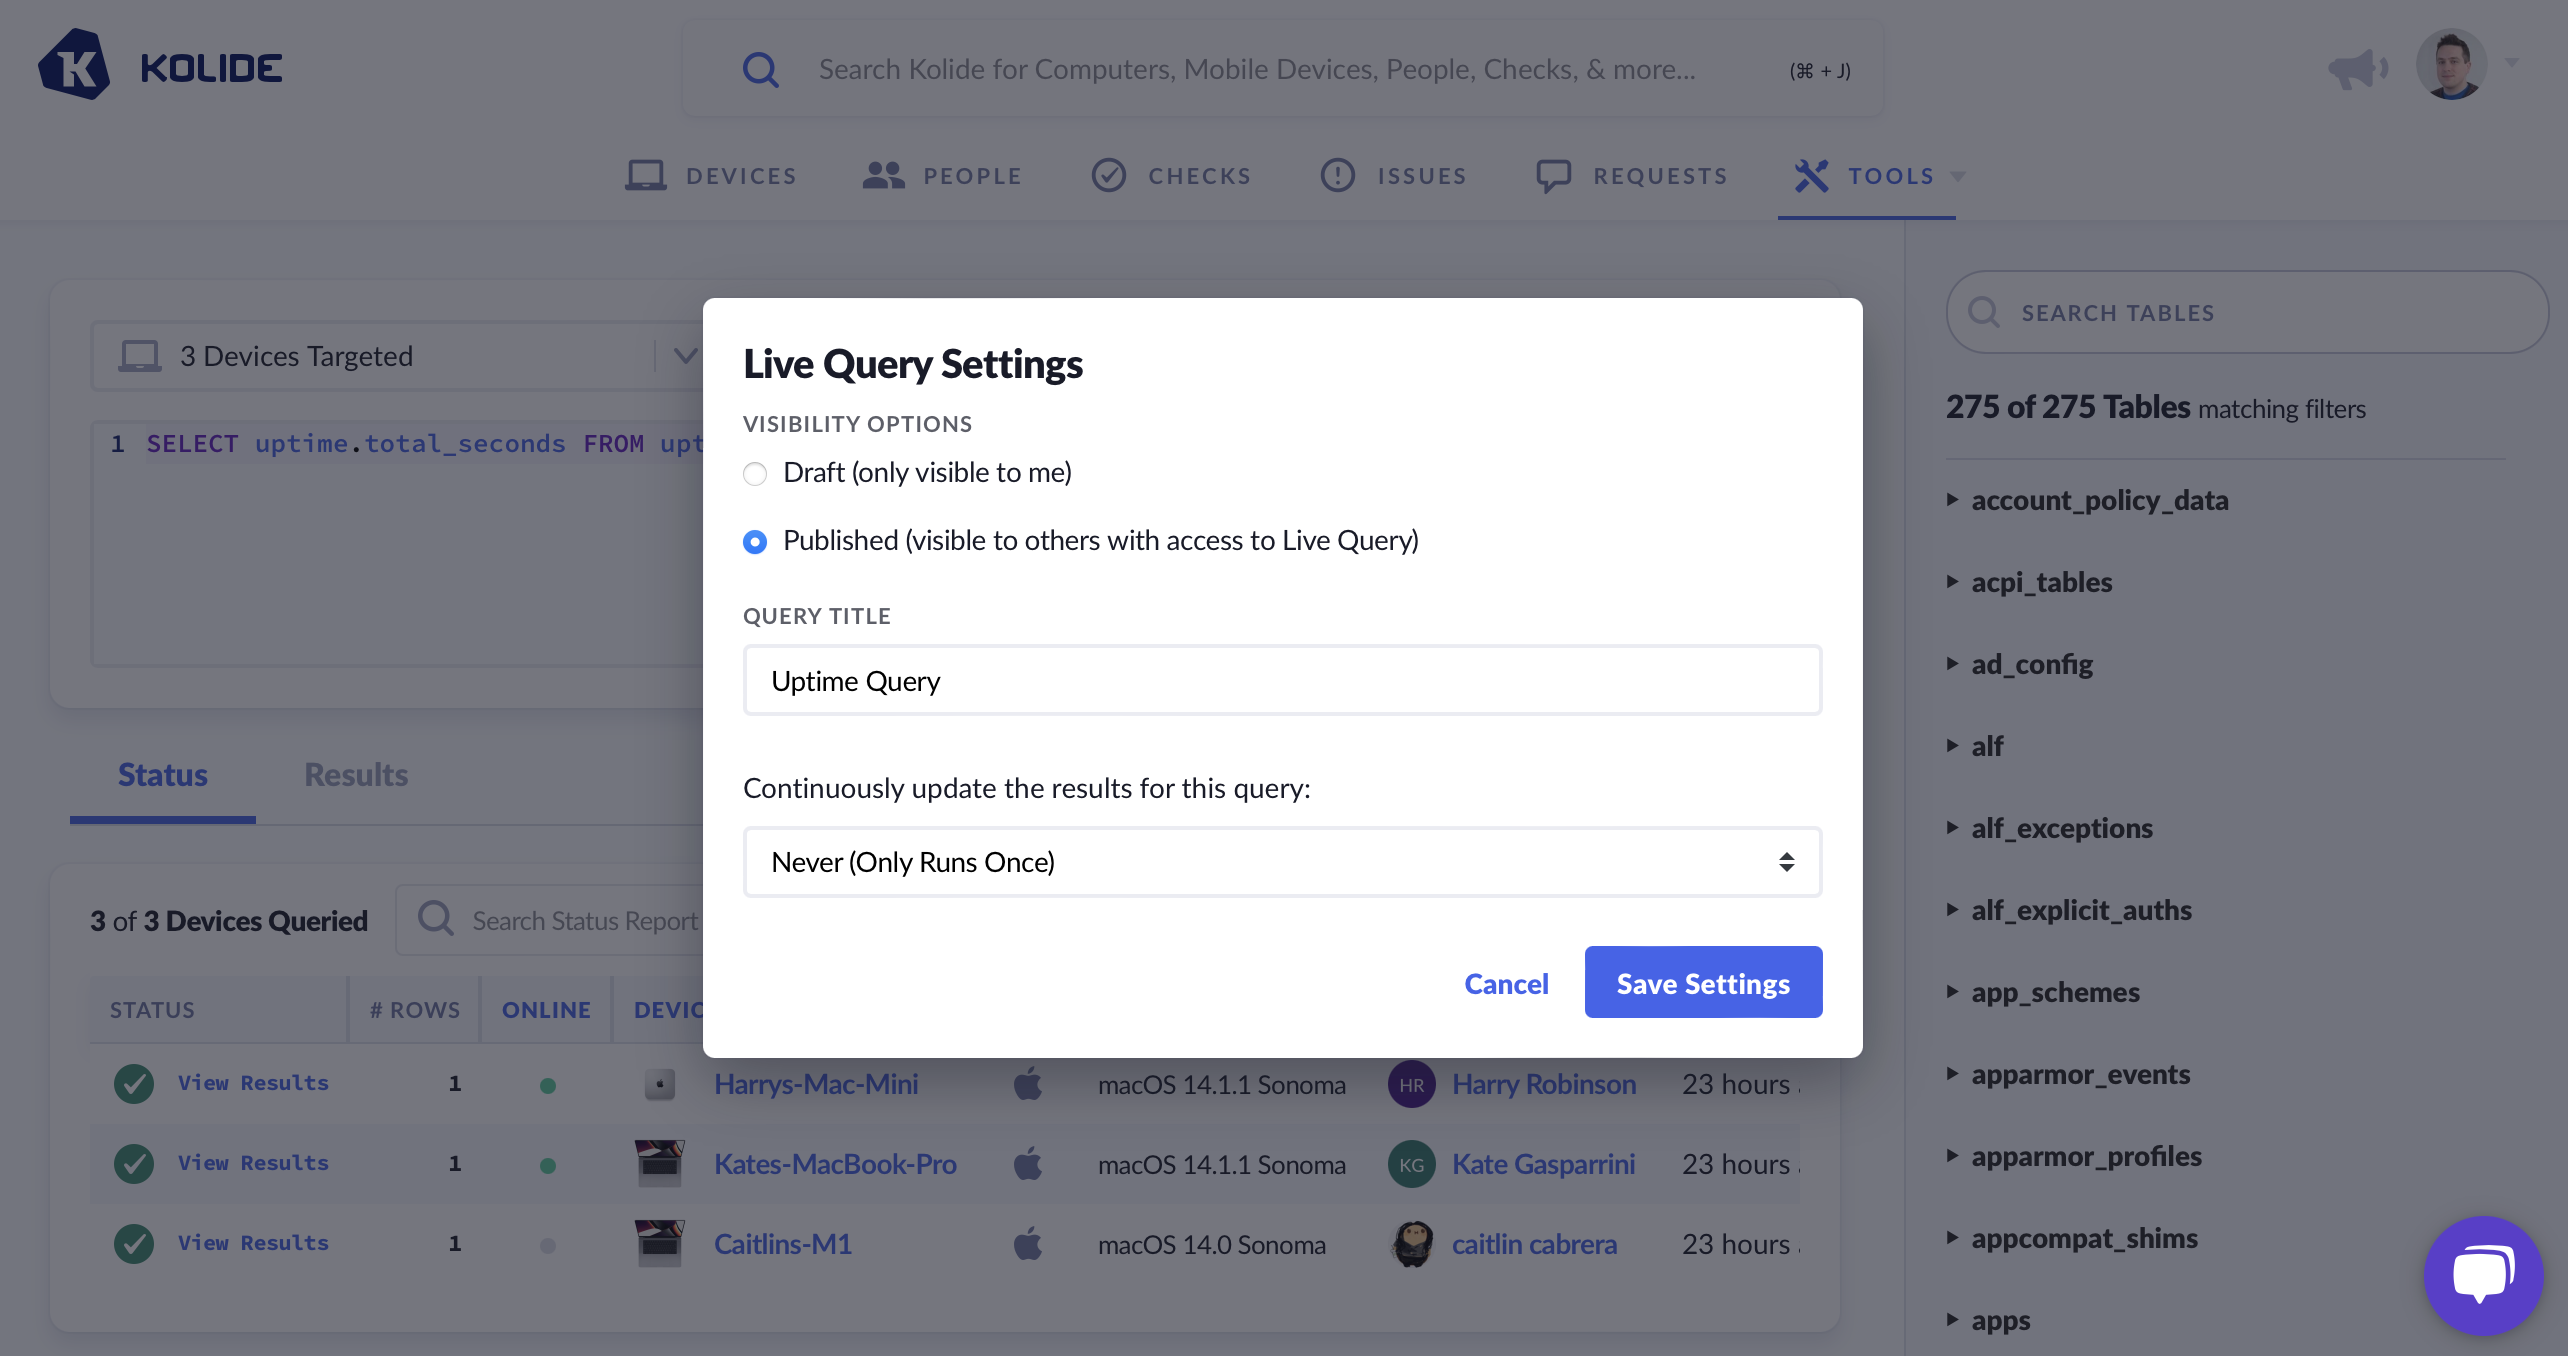Open the chat support bubble
Viewport: 2568px width, 1356px height.
[x=2483, y=1275]
